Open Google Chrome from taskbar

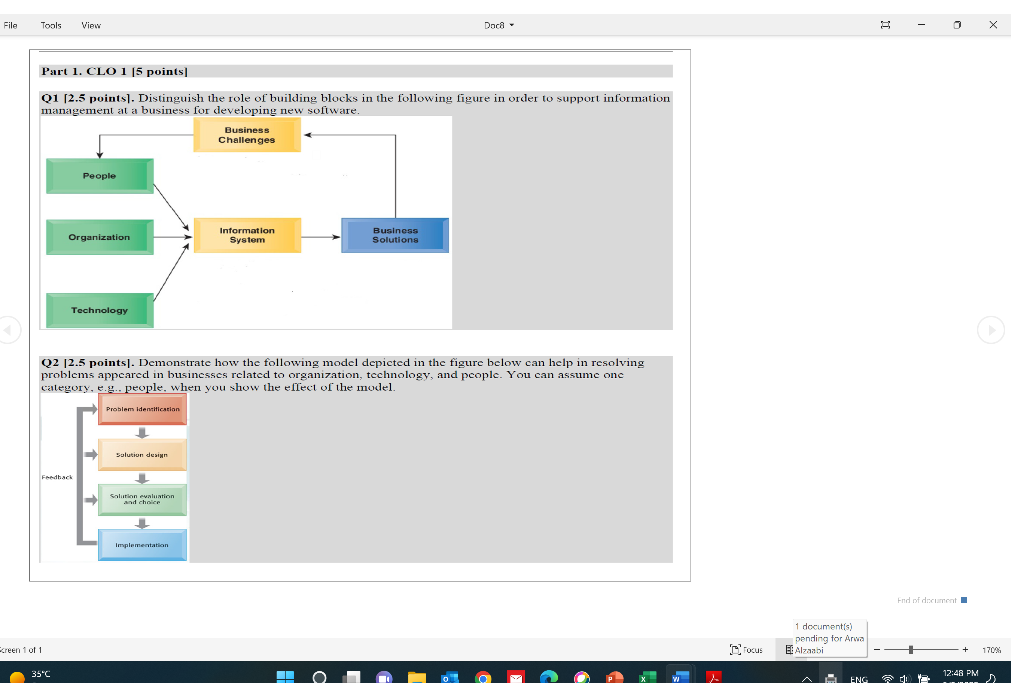pos(483,677)
